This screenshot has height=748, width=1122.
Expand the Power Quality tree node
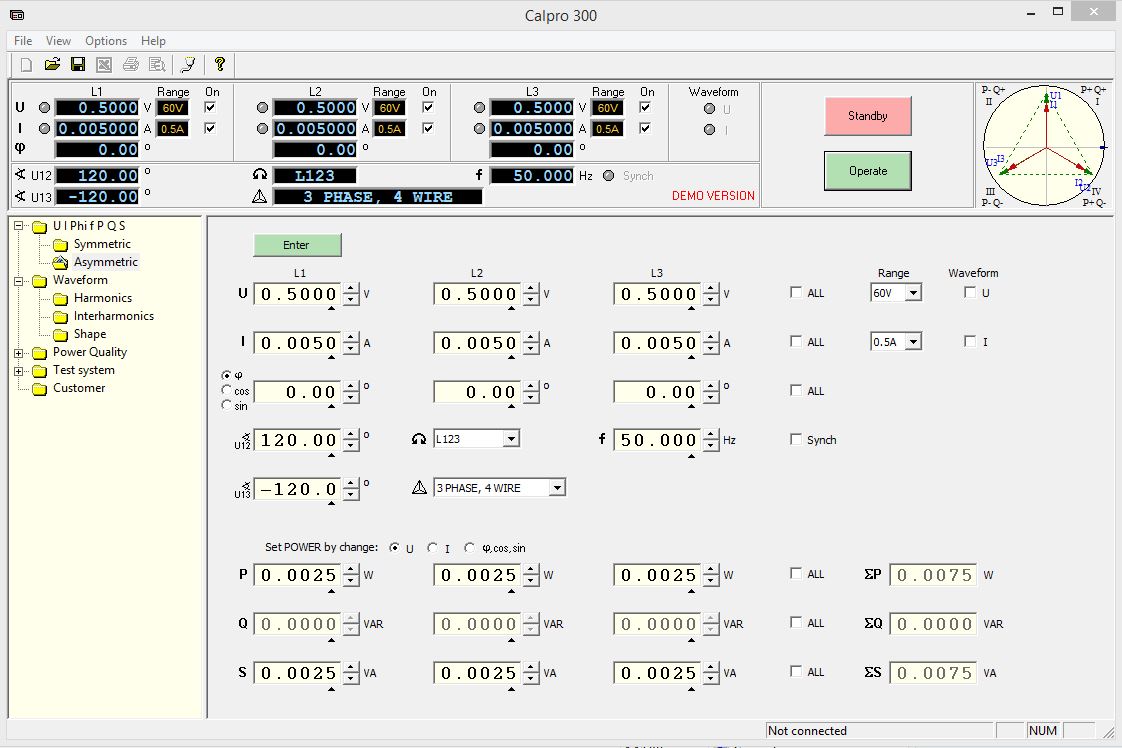coord(19,353)
